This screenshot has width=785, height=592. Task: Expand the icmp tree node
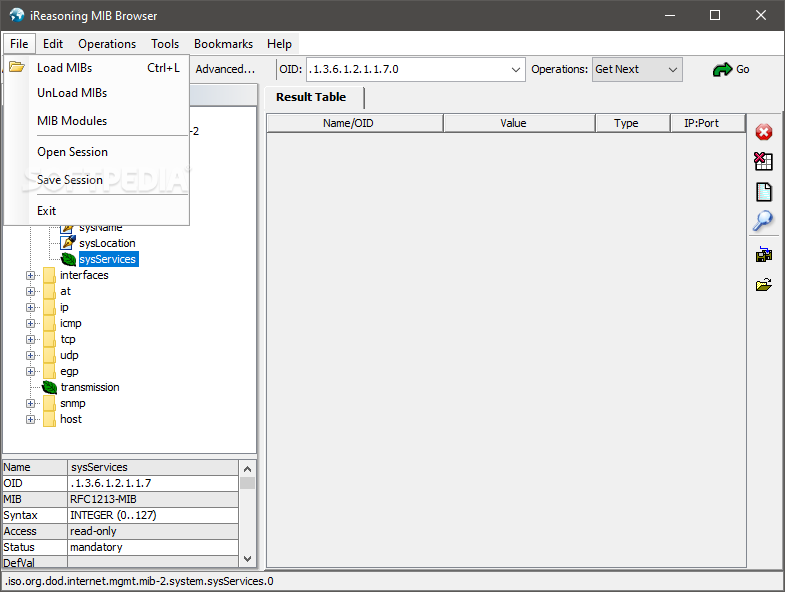(x=31, y=324)
